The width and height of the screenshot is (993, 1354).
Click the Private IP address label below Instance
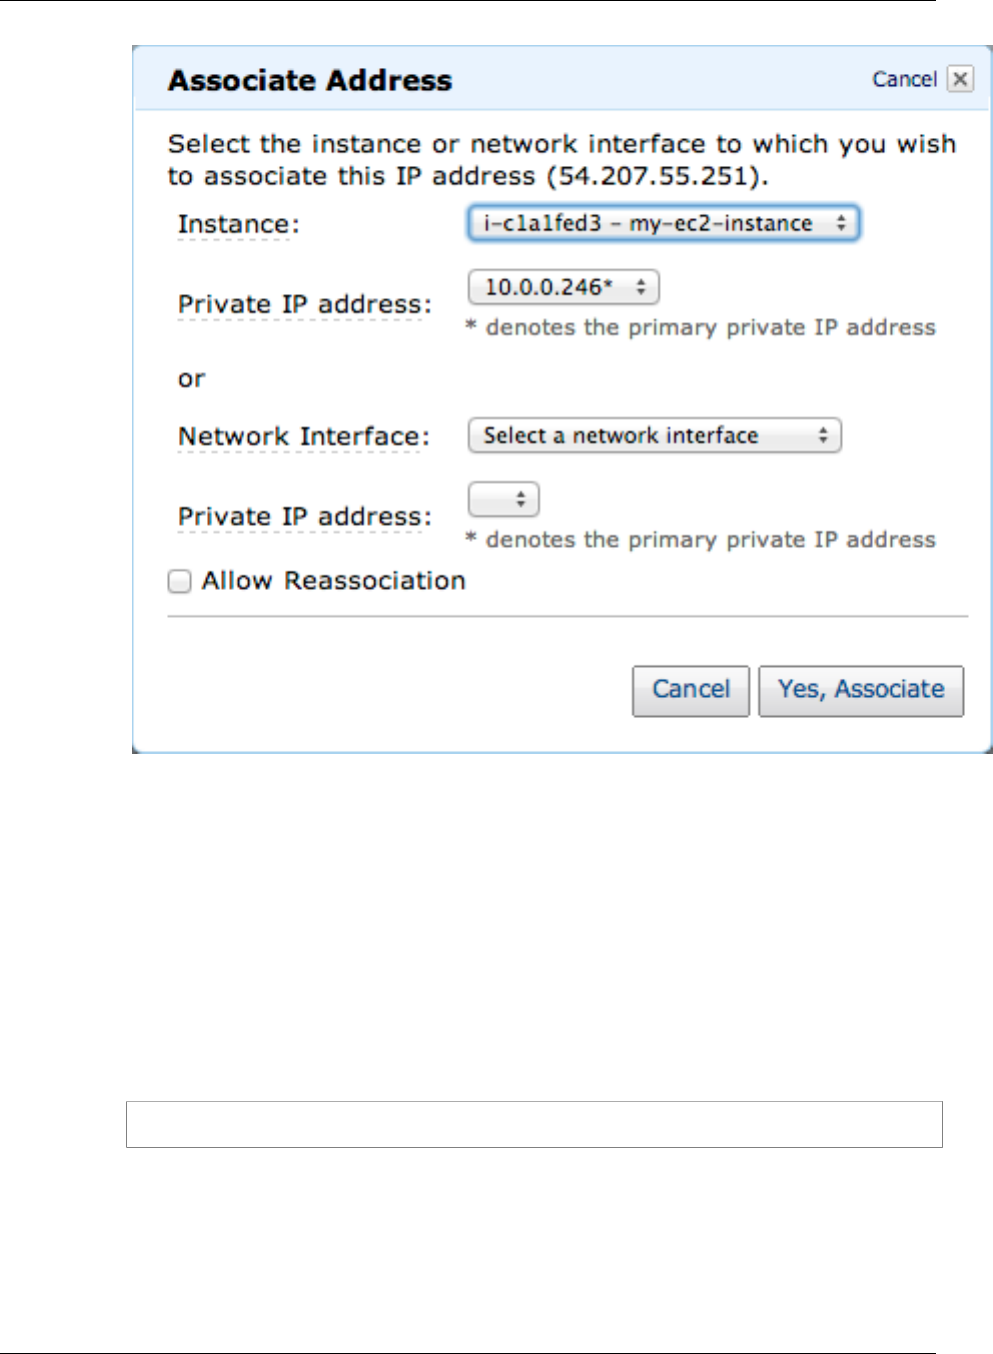(x=304, y=305)
